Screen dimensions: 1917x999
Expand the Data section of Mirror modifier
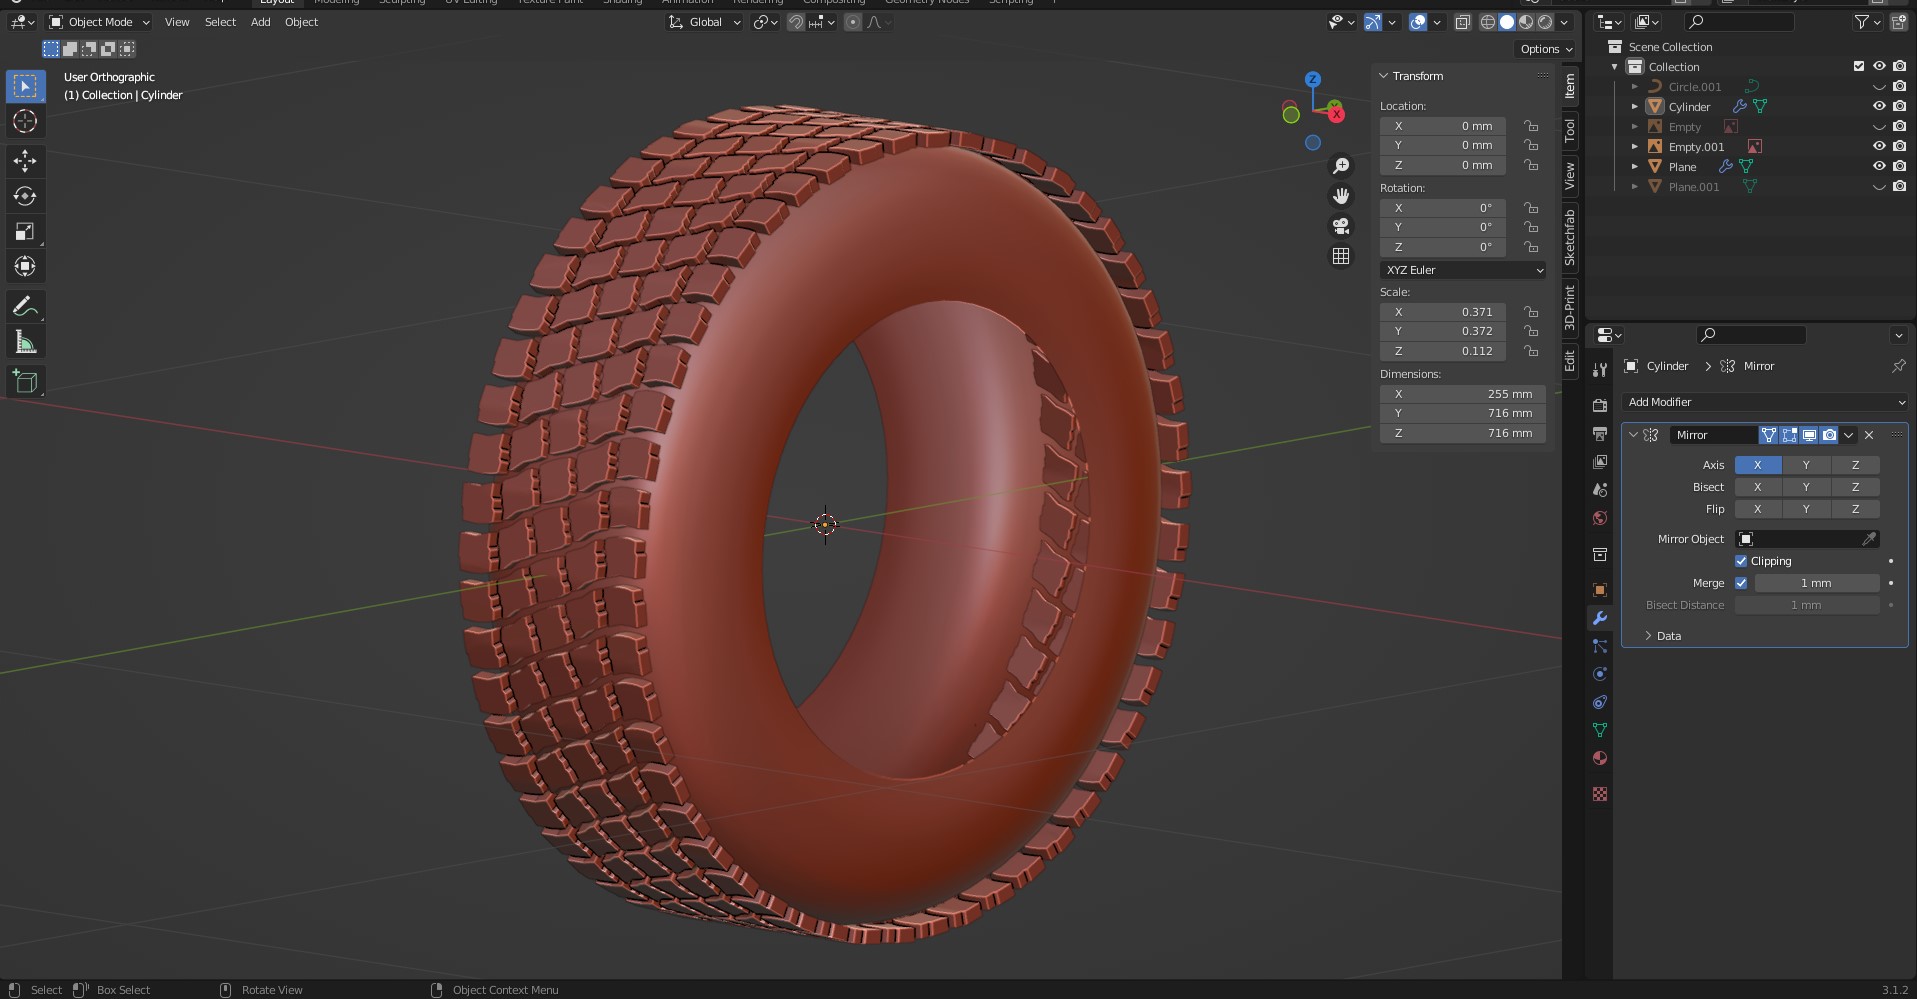[1668, 636]
